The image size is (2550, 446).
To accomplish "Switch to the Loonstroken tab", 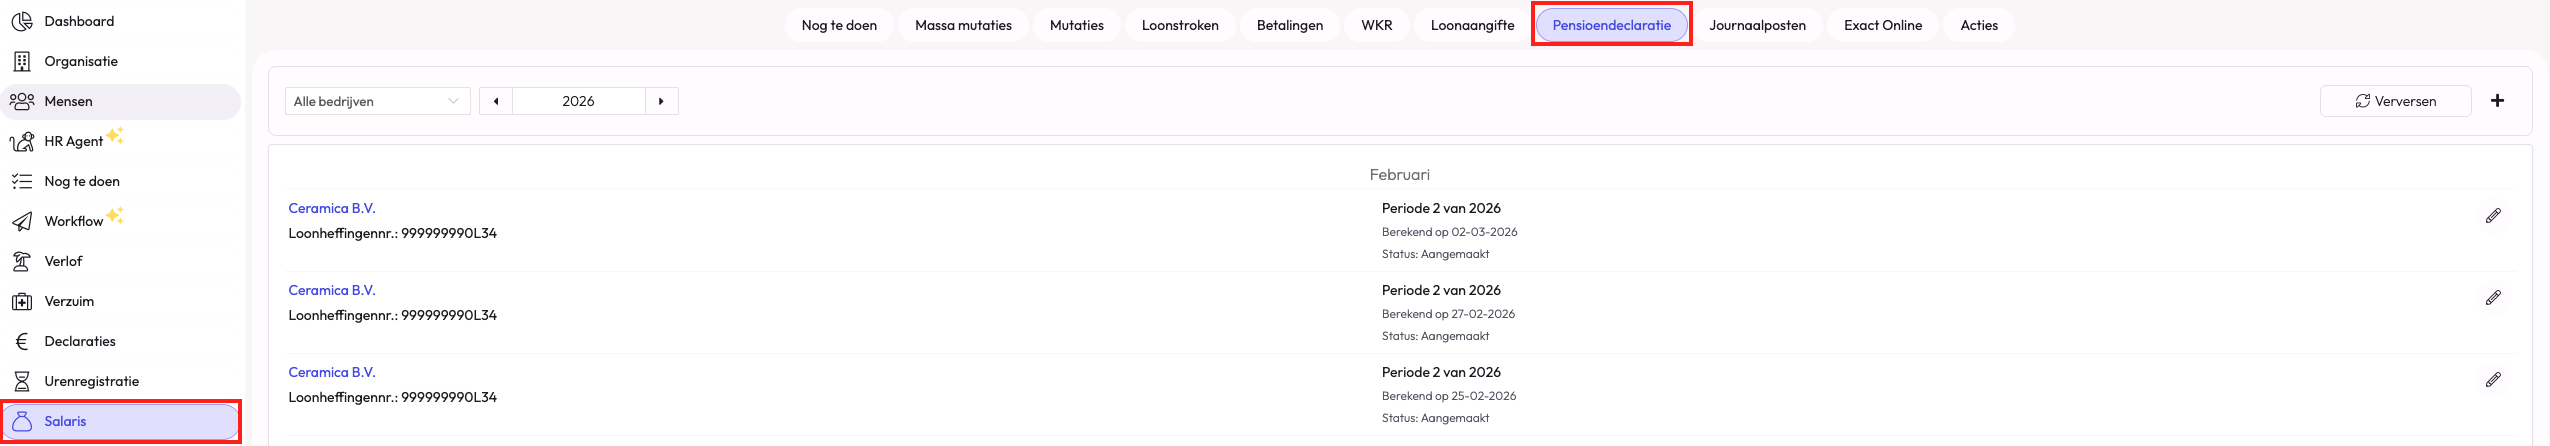I will coord(1179,25).
